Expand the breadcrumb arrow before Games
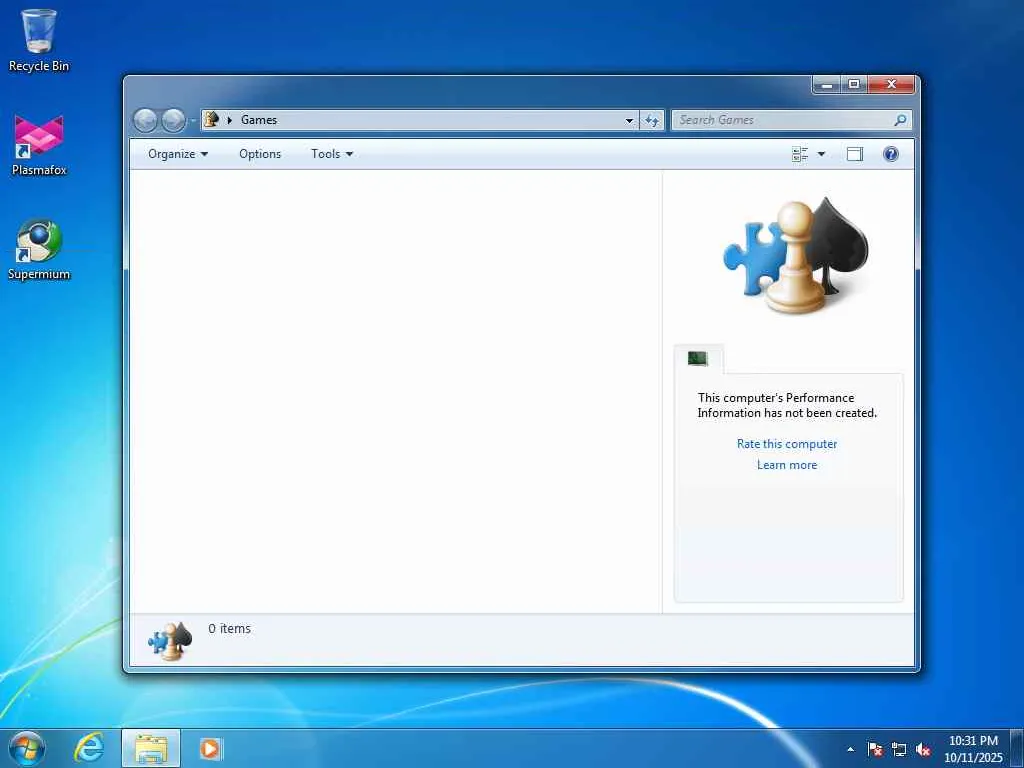 click(x=230, y=120)
